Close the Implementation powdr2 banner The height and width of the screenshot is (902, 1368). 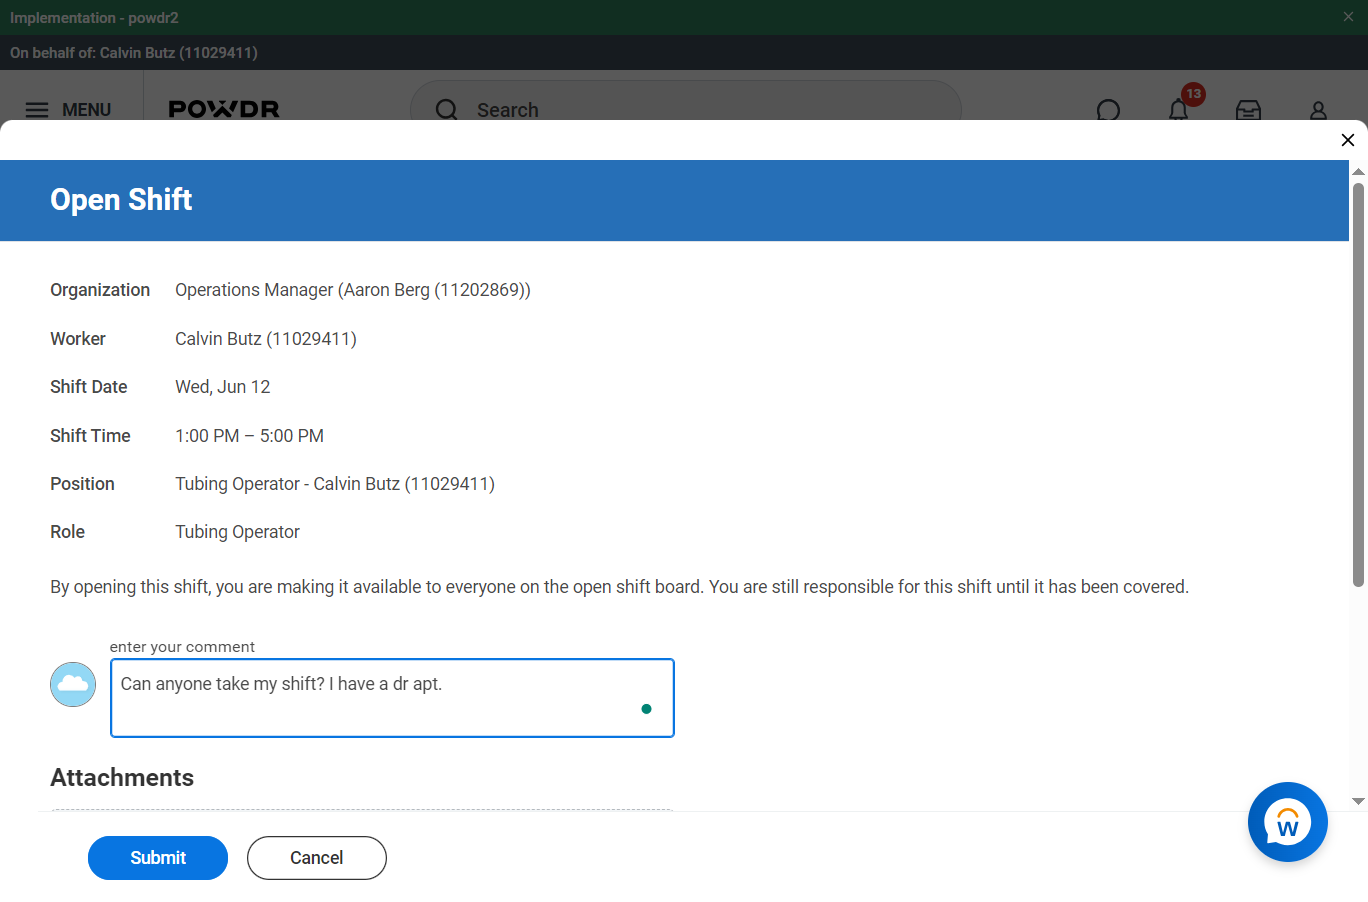1348,17
